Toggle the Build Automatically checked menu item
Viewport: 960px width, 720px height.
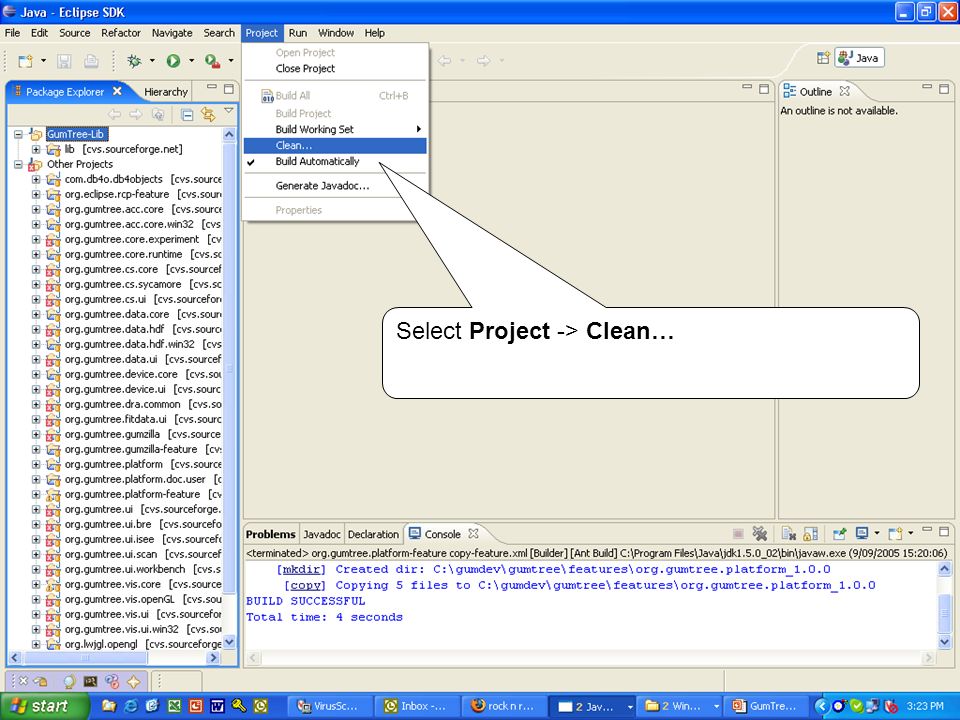point(335,162)
